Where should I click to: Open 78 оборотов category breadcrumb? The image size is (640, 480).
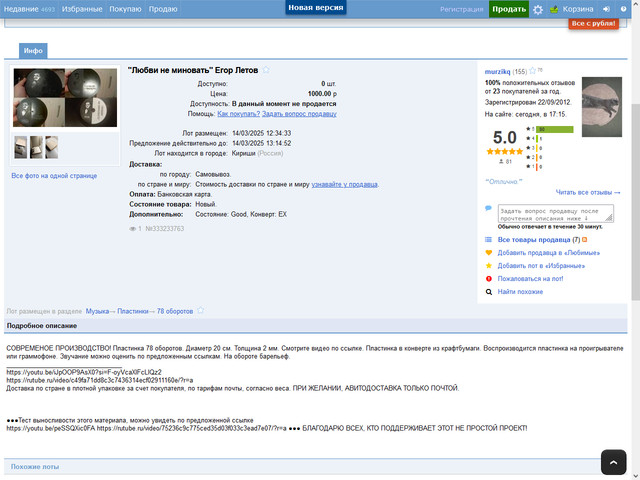pyautogui.click(x=175, y=311)
